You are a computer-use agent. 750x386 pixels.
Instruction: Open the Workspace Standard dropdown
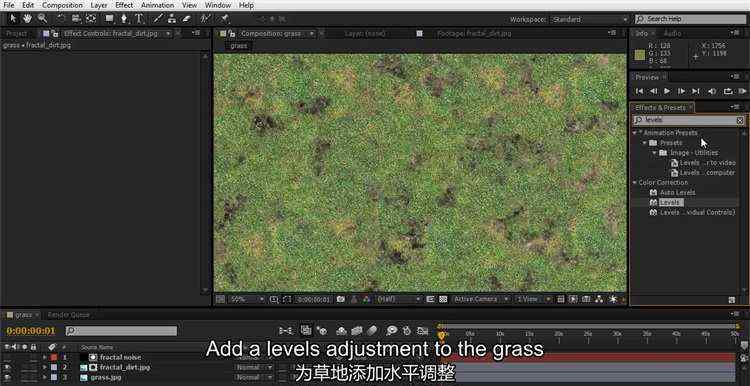click(x=589, y=19)
